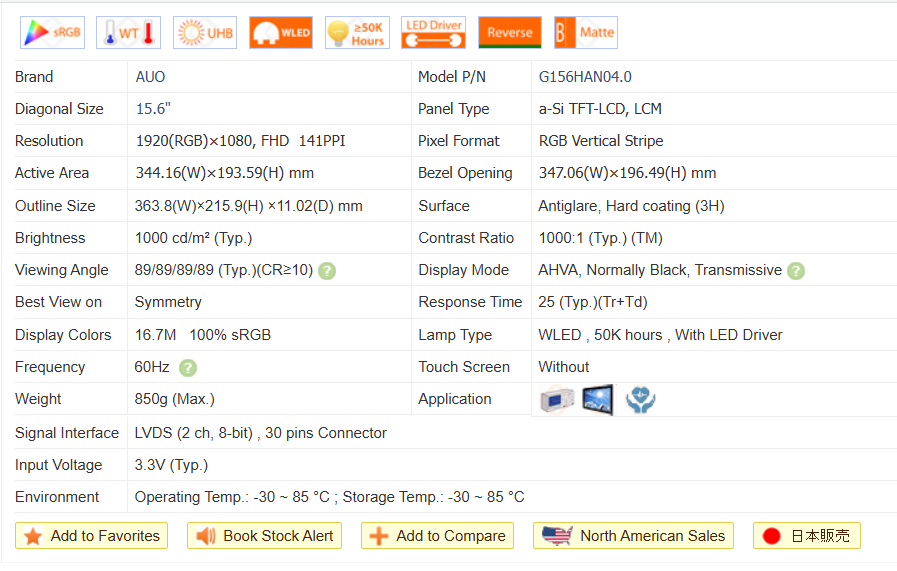Click the LED Driver badge
Viewport: 897px width, 571px height.
[x=433, y=33]
